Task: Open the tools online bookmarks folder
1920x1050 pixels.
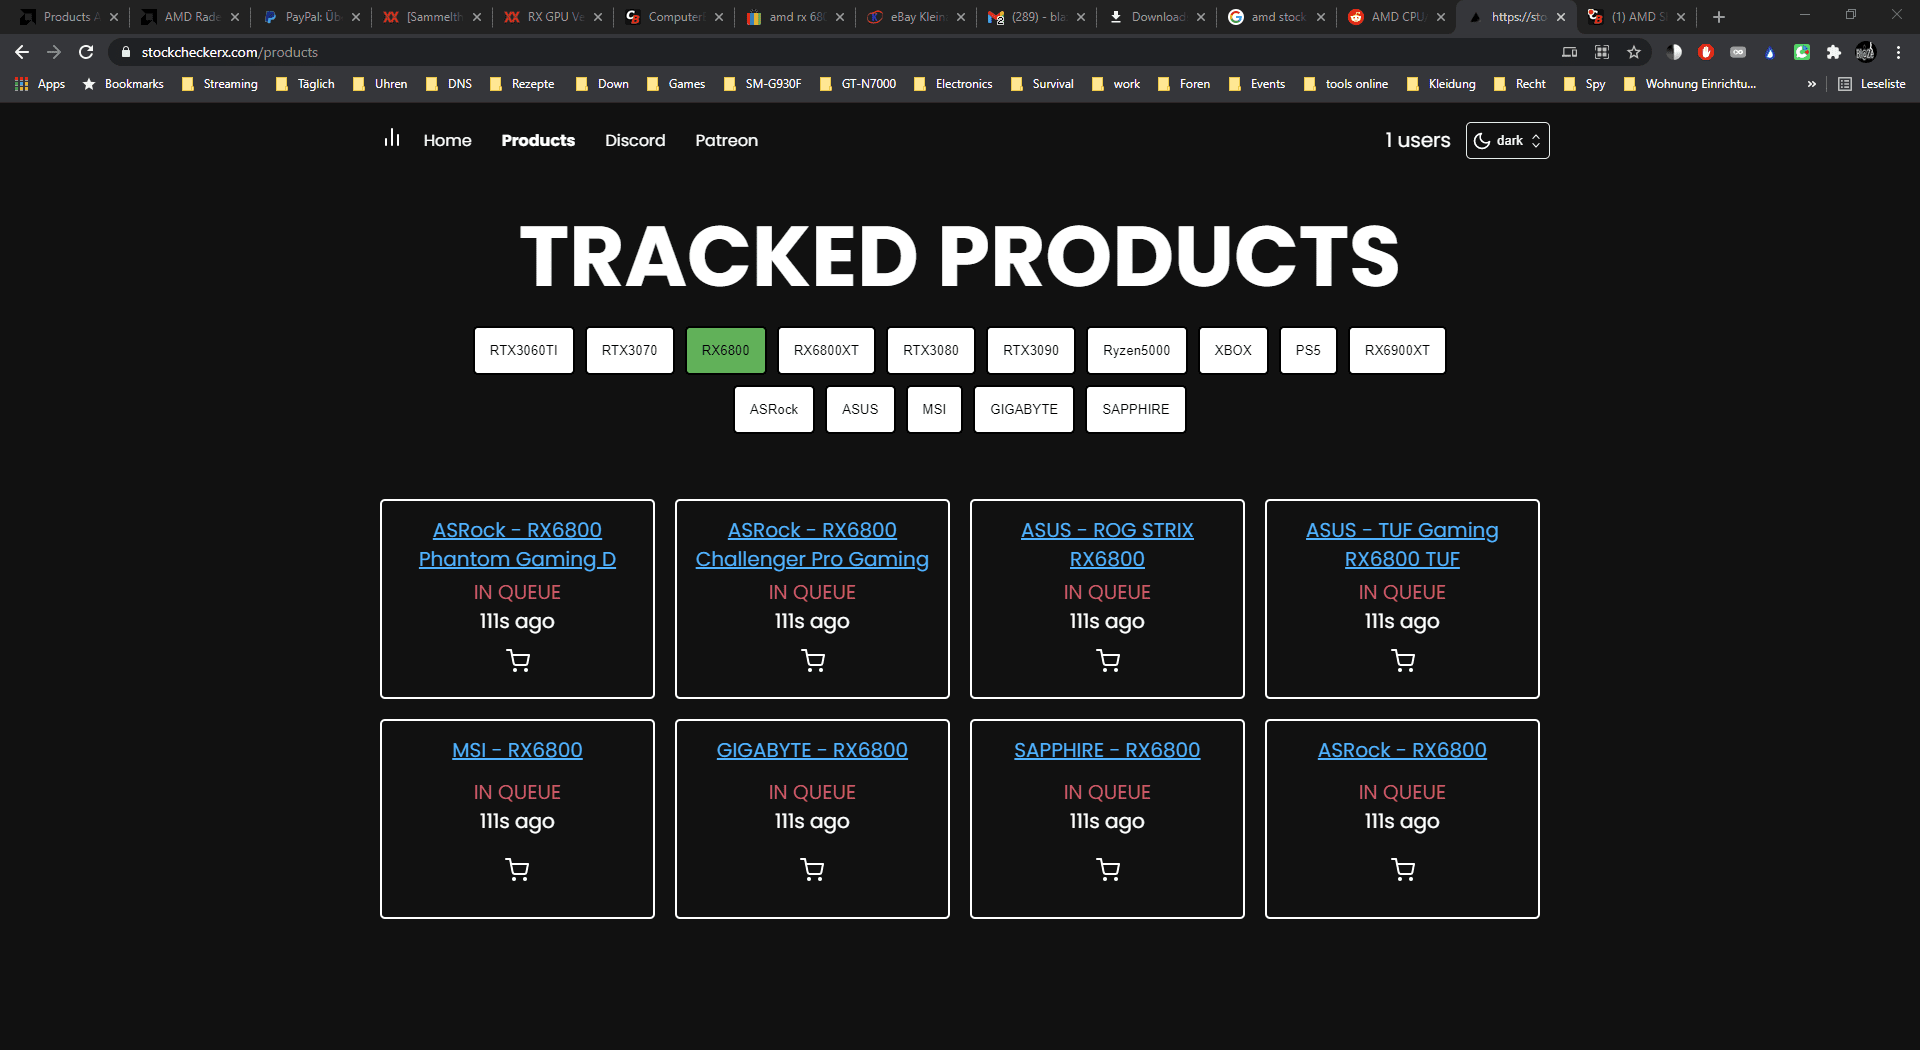Action: [x=1346, y=84]
